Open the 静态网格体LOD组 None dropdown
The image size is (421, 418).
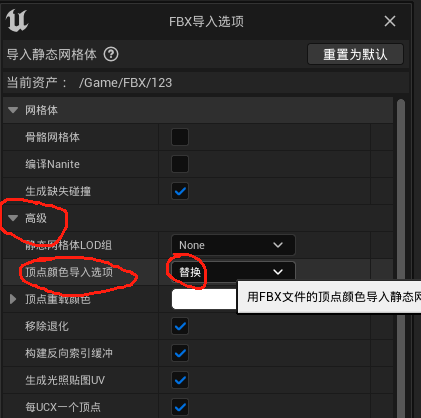click(233, 245)
